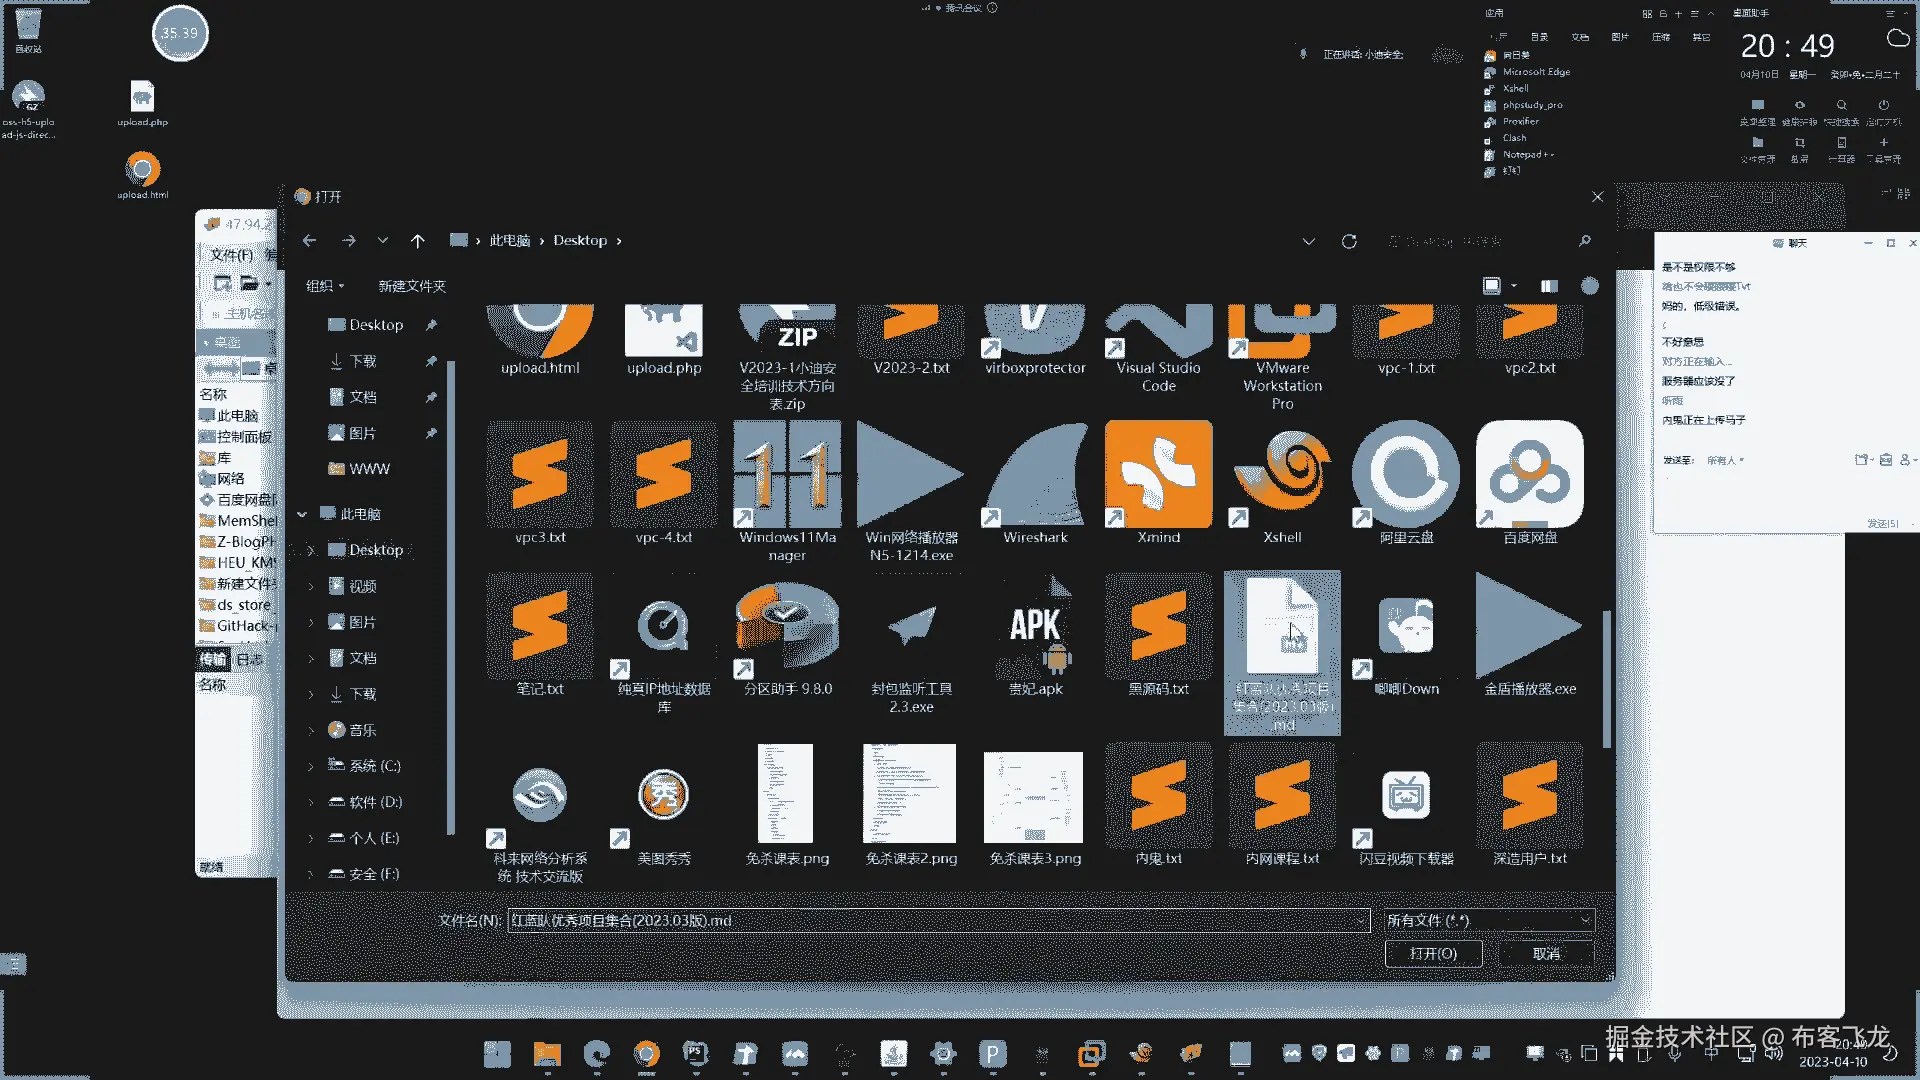1920x1080 pixels.
Task: Navigate back with the left arrow
Action: coord(310,241)
